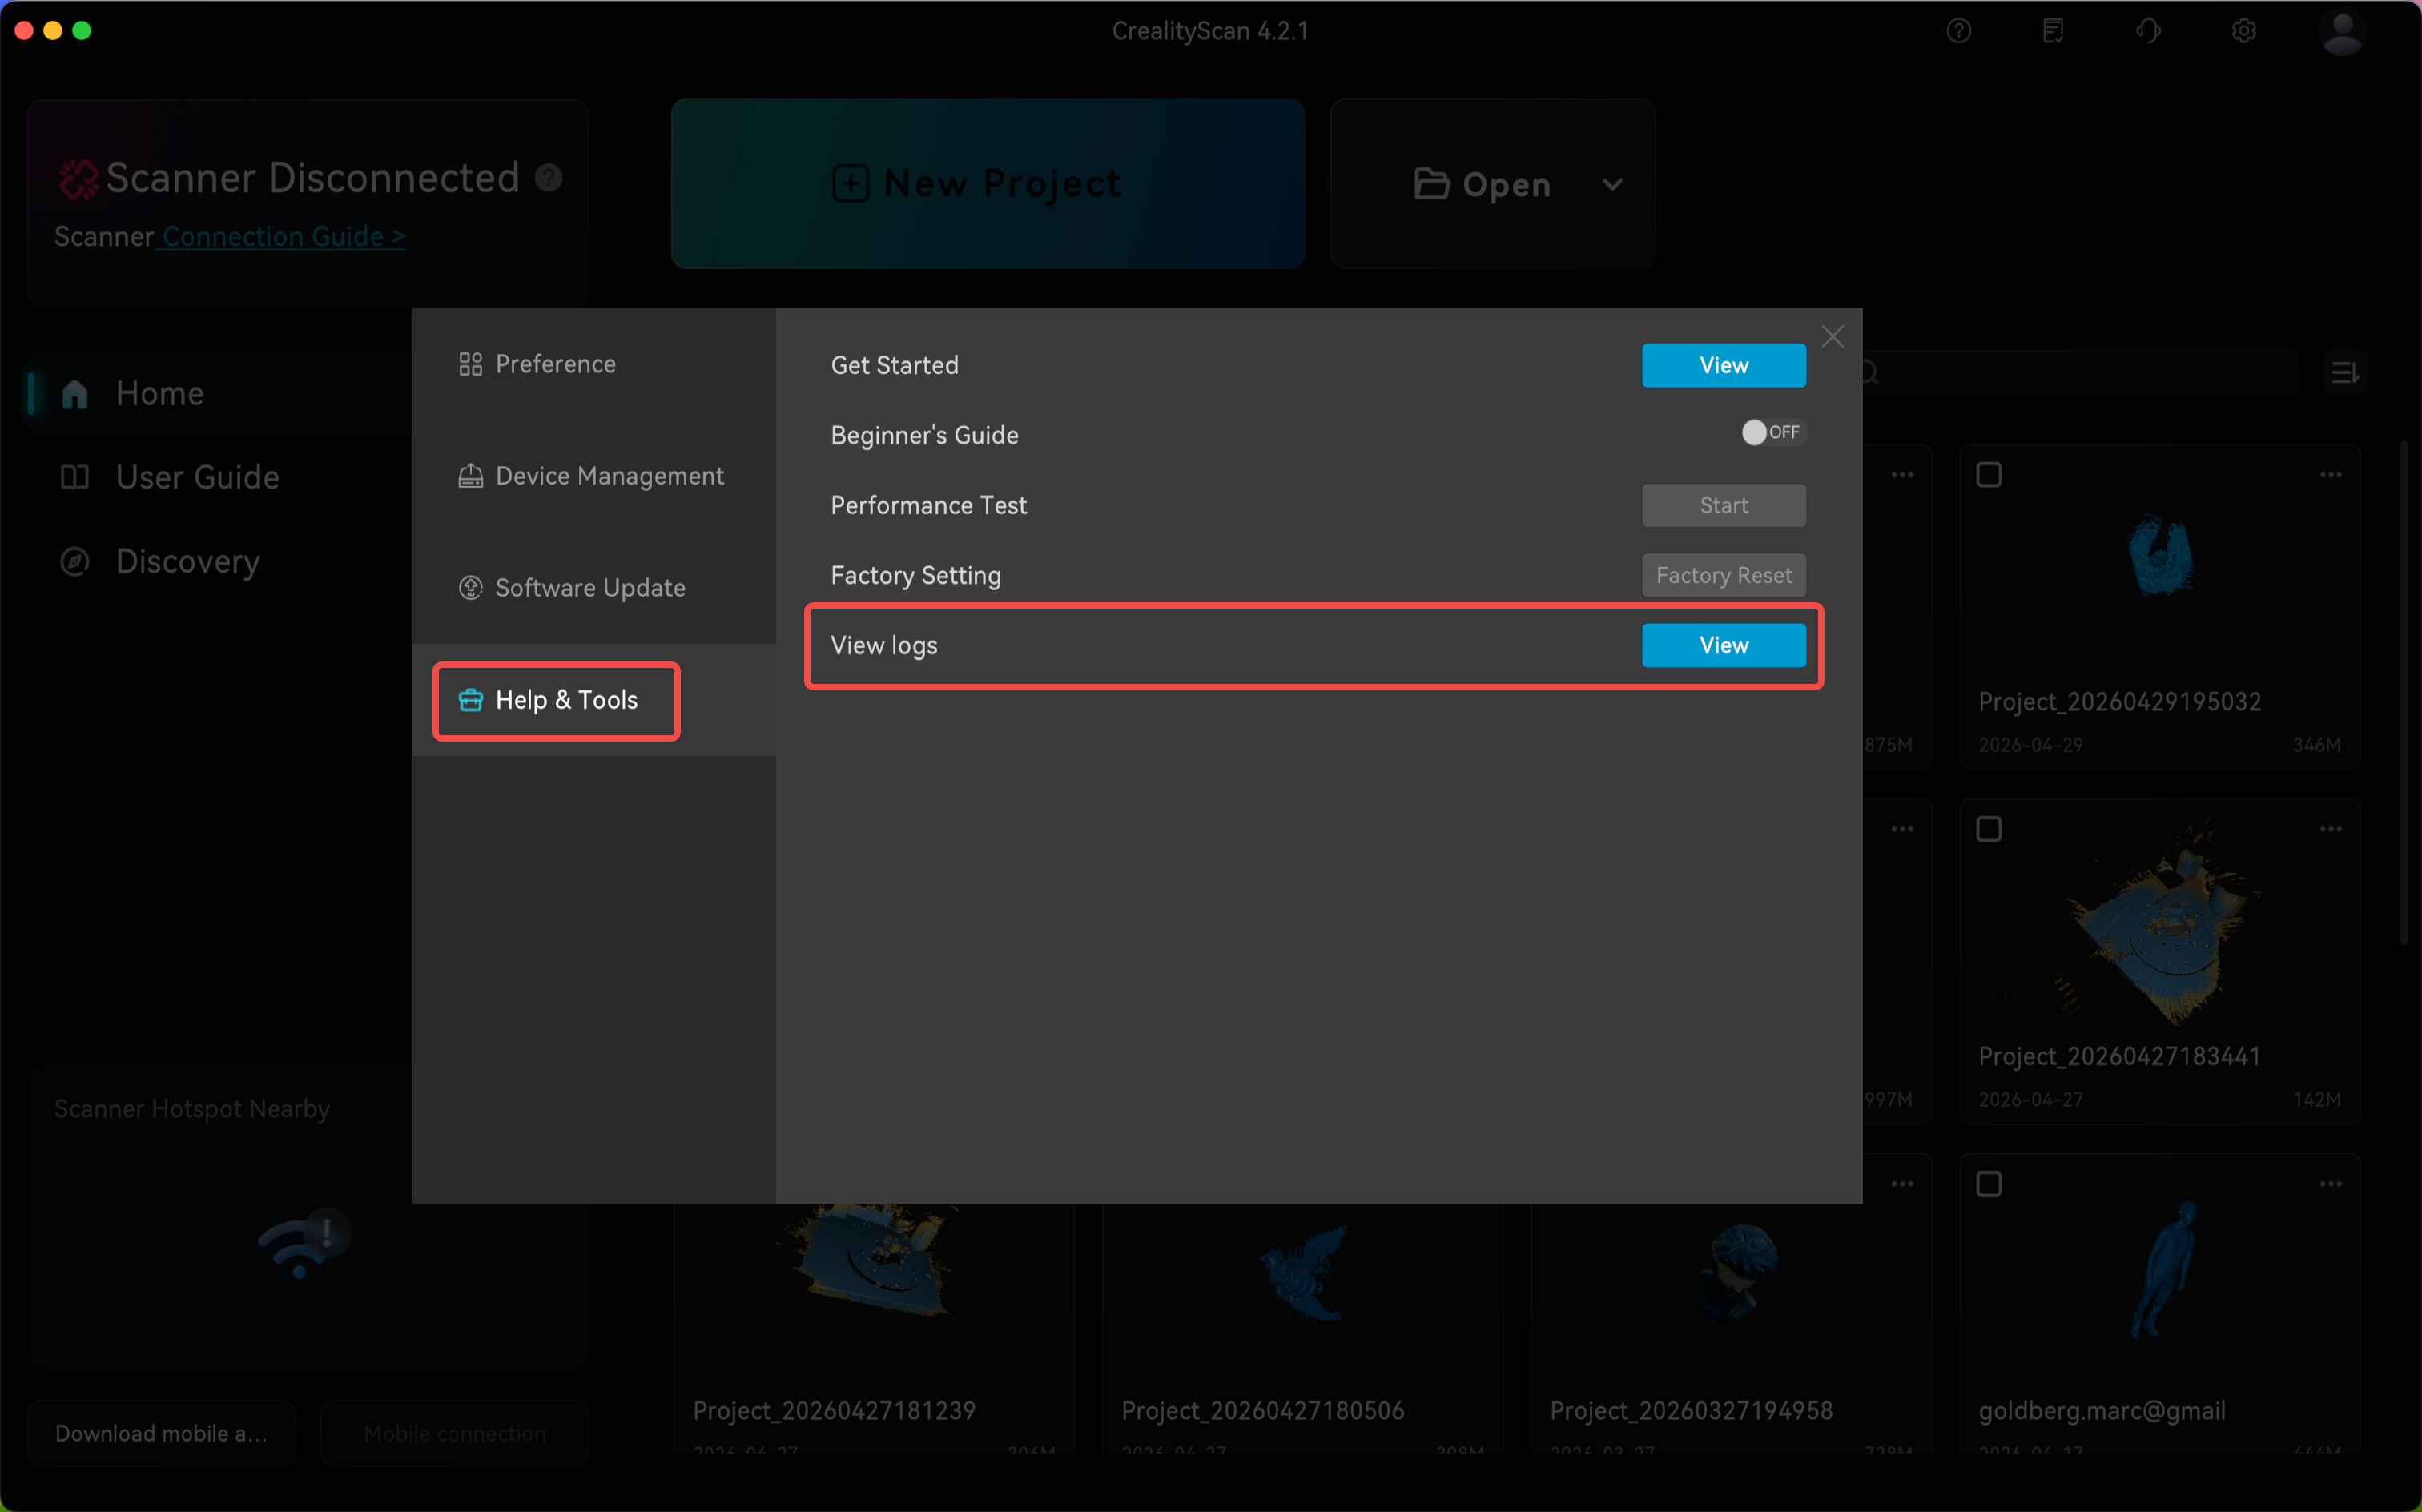Image resolution: width=2422 pixels, height=1512 pixels.
Task: Start the Performance Test
Action: pos(1724,506)
